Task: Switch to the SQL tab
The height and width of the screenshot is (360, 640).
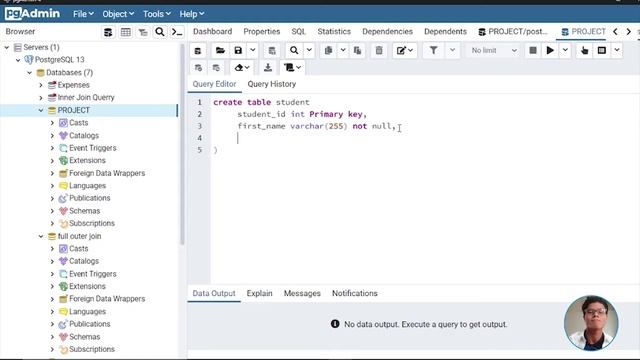Action: click(298, 31)
